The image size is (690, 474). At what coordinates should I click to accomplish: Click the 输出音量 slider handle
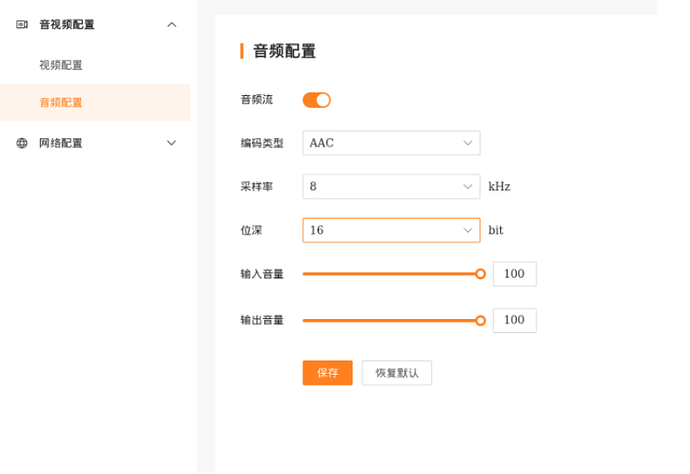pyautogui.click(x=480, y=320)
